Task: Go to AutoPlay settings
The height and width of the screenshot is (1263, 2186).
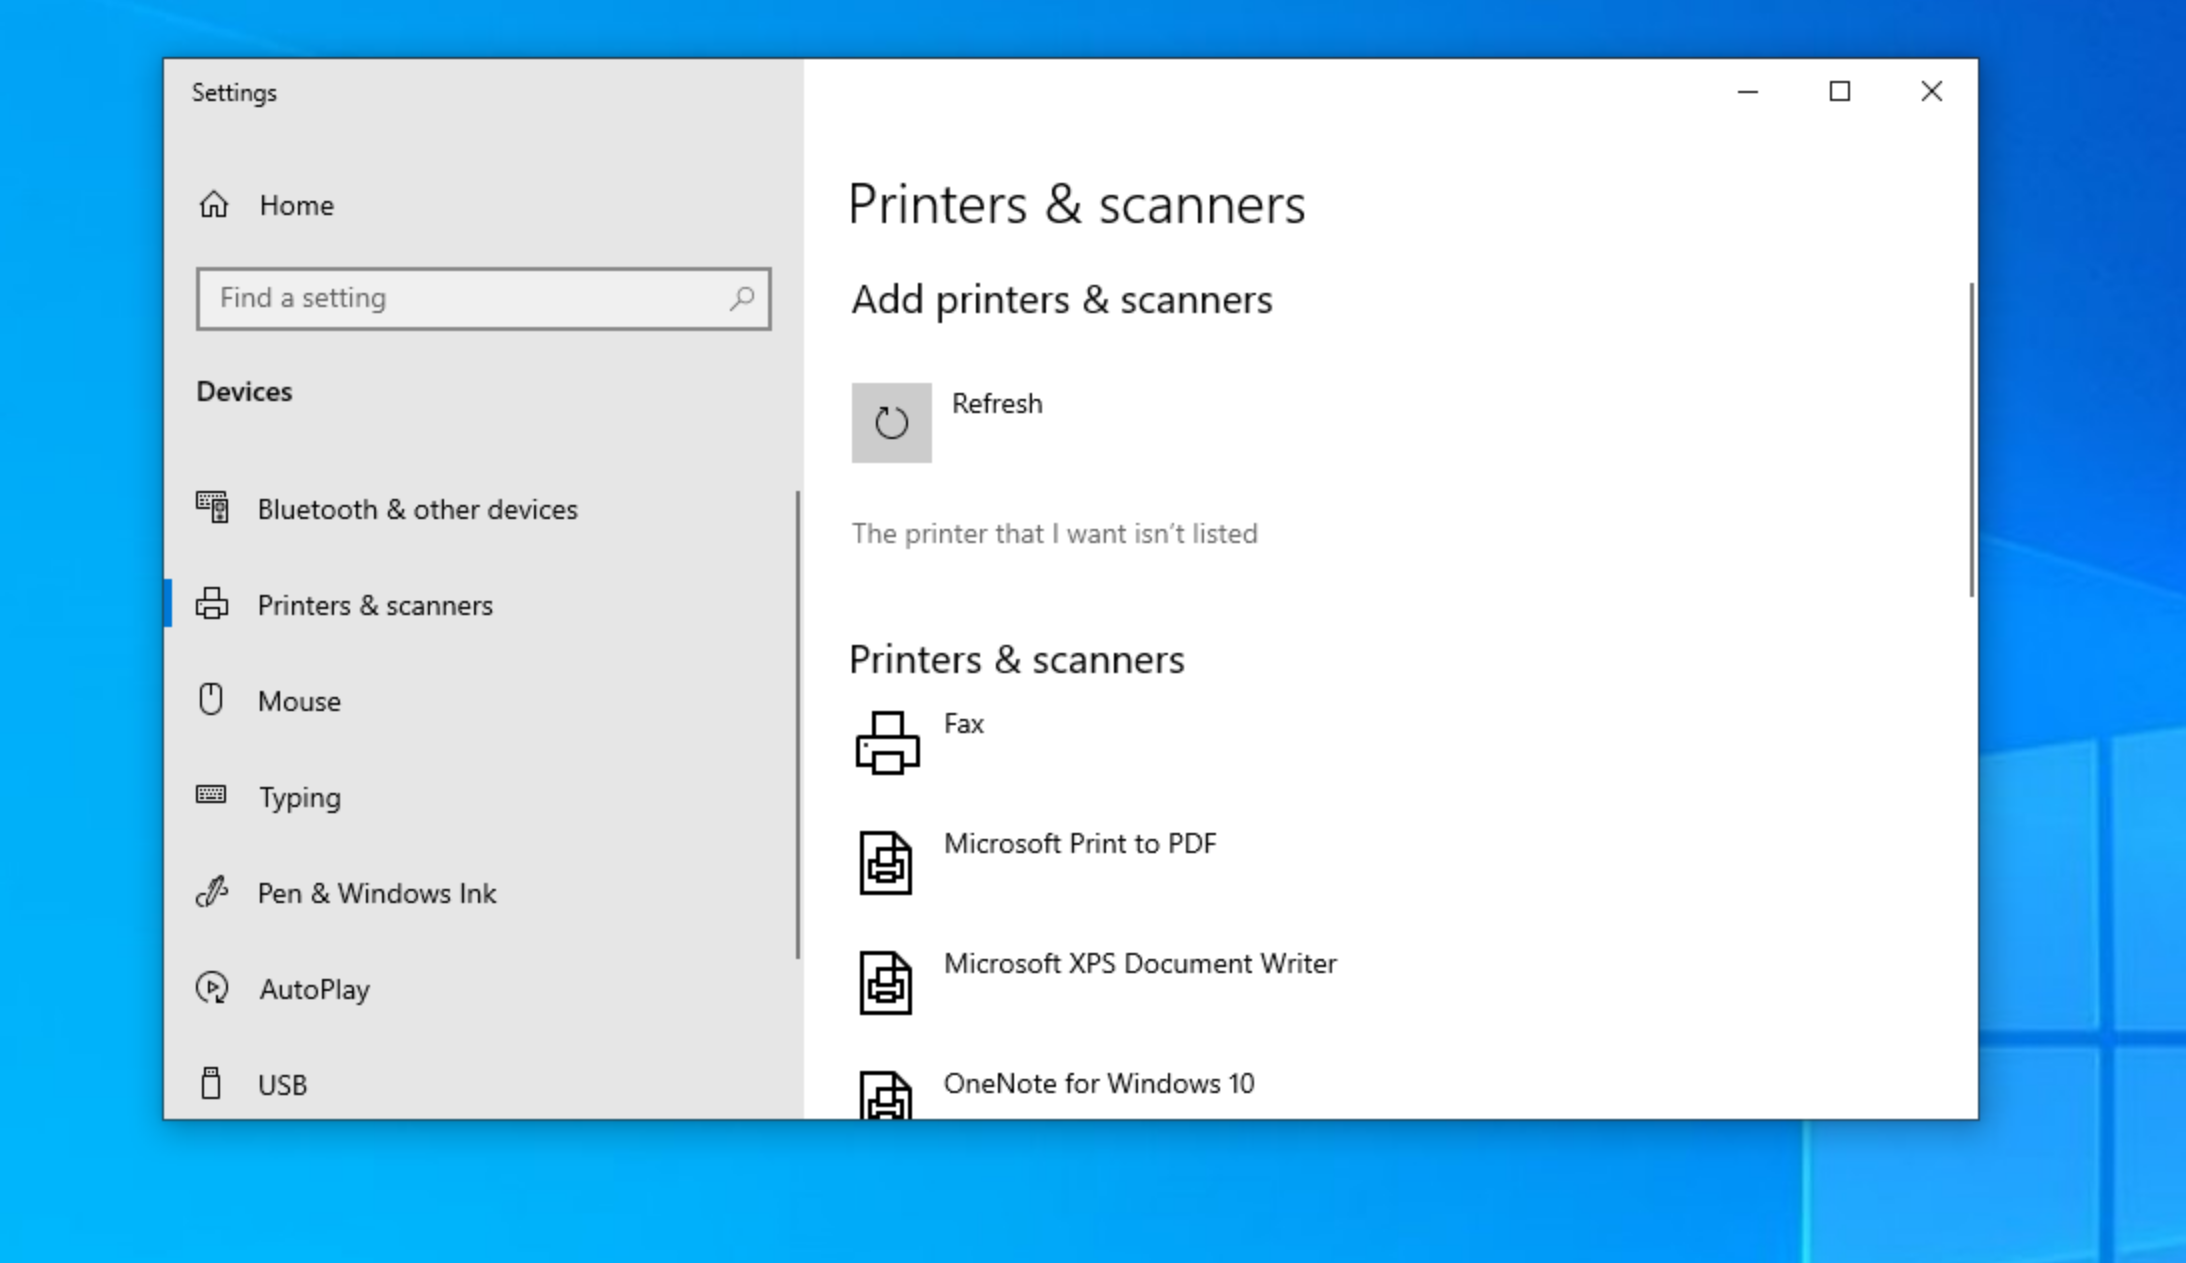Action: (314, 989)
